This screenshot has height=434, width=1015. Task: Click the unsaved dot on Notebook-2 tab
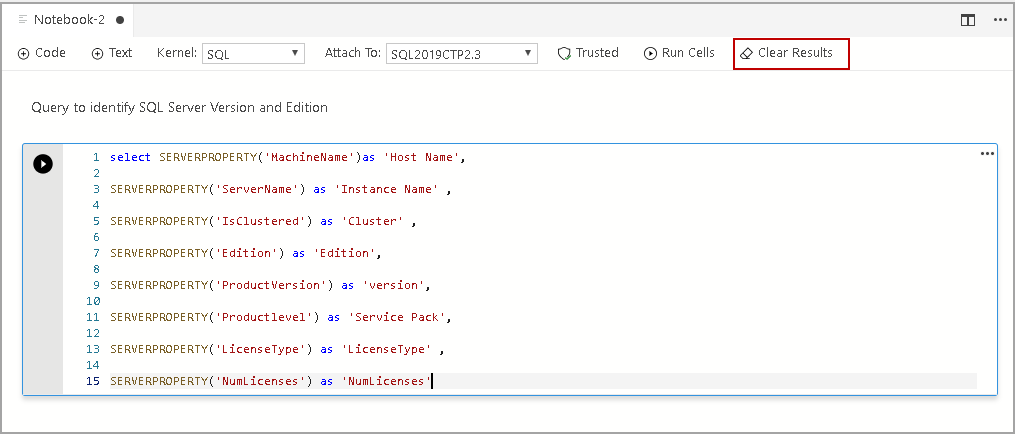coord(120,19)
